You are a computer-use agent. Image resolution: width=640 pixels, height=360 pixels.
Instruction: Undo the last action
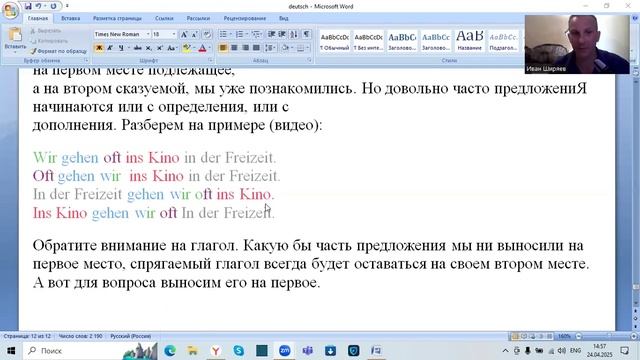[38, 6]
